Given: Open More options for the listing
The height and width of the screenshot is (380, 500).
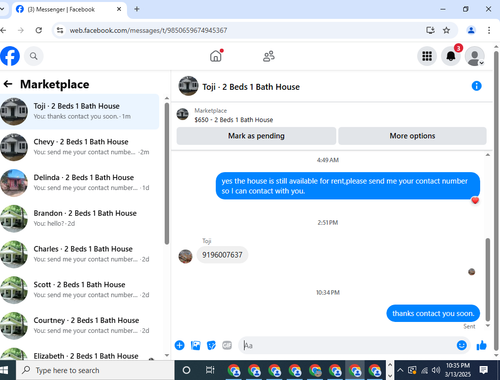Looking at the screenshot, I should [x=412, y=136].
